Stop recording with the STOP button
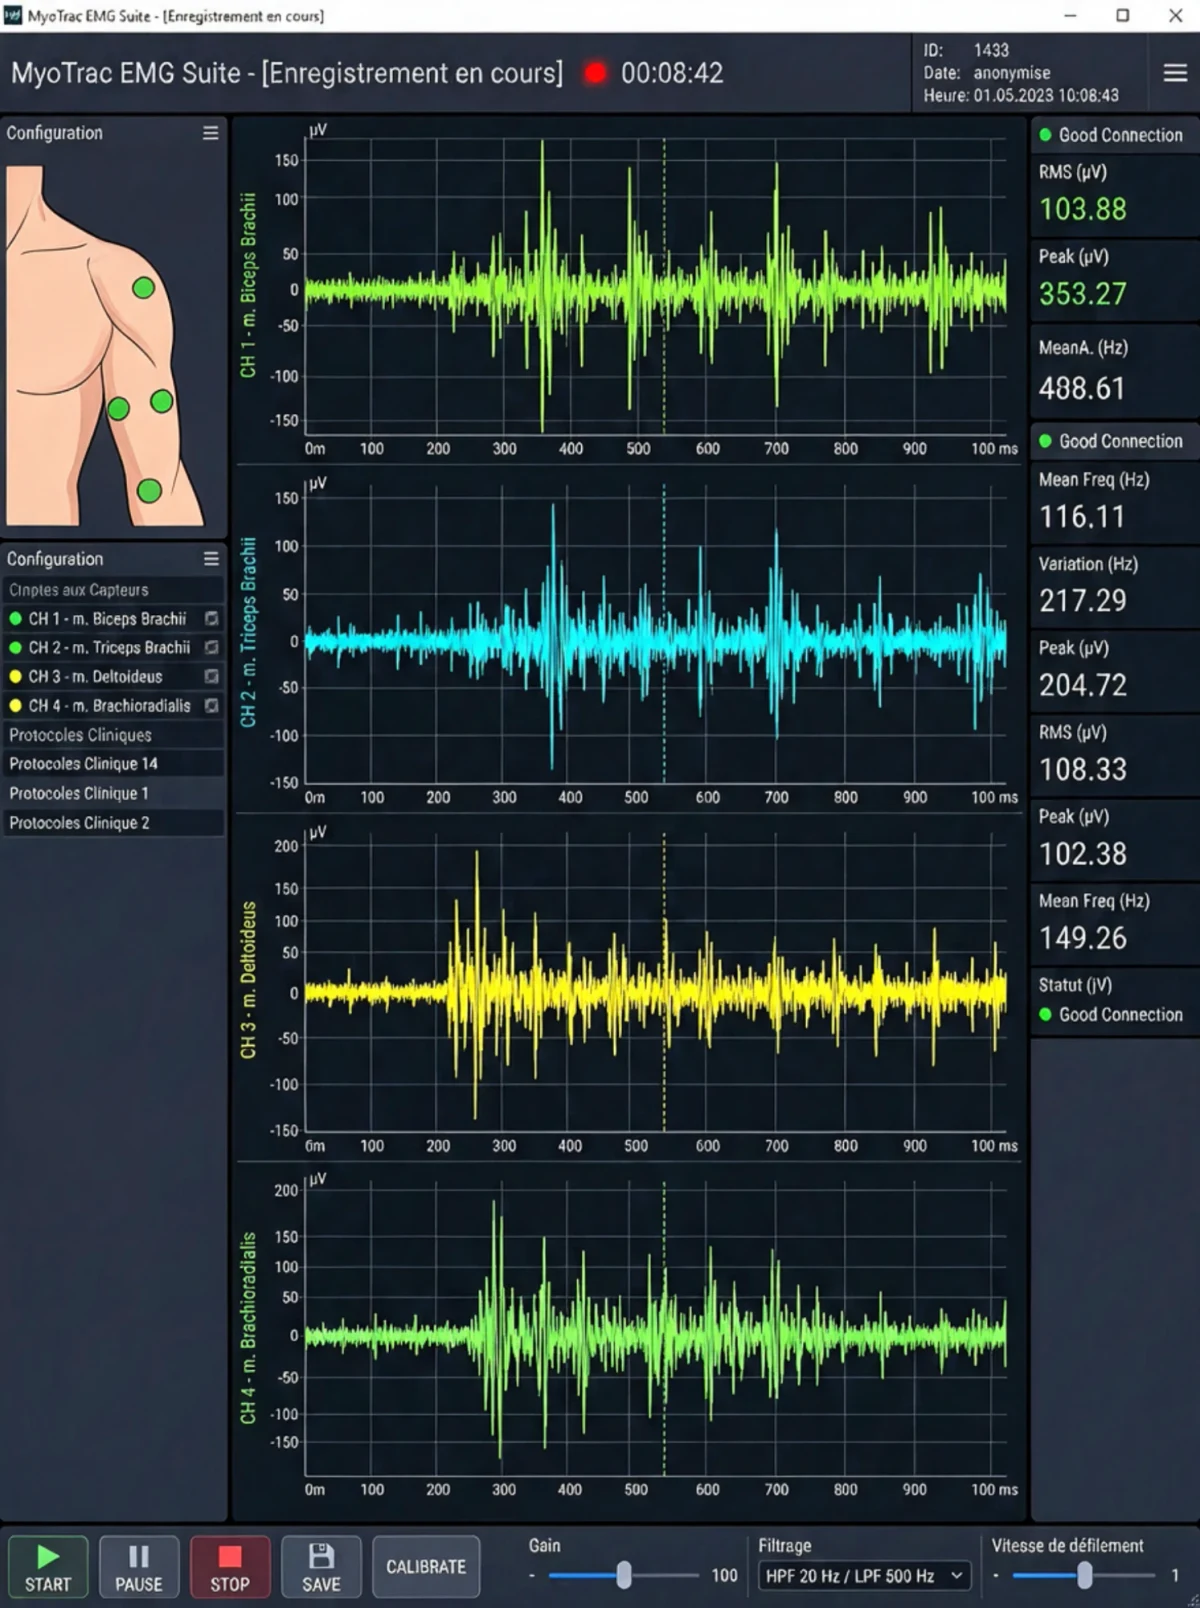The width and height of the screenshot is (1200, 1608). click(230, 1567)
